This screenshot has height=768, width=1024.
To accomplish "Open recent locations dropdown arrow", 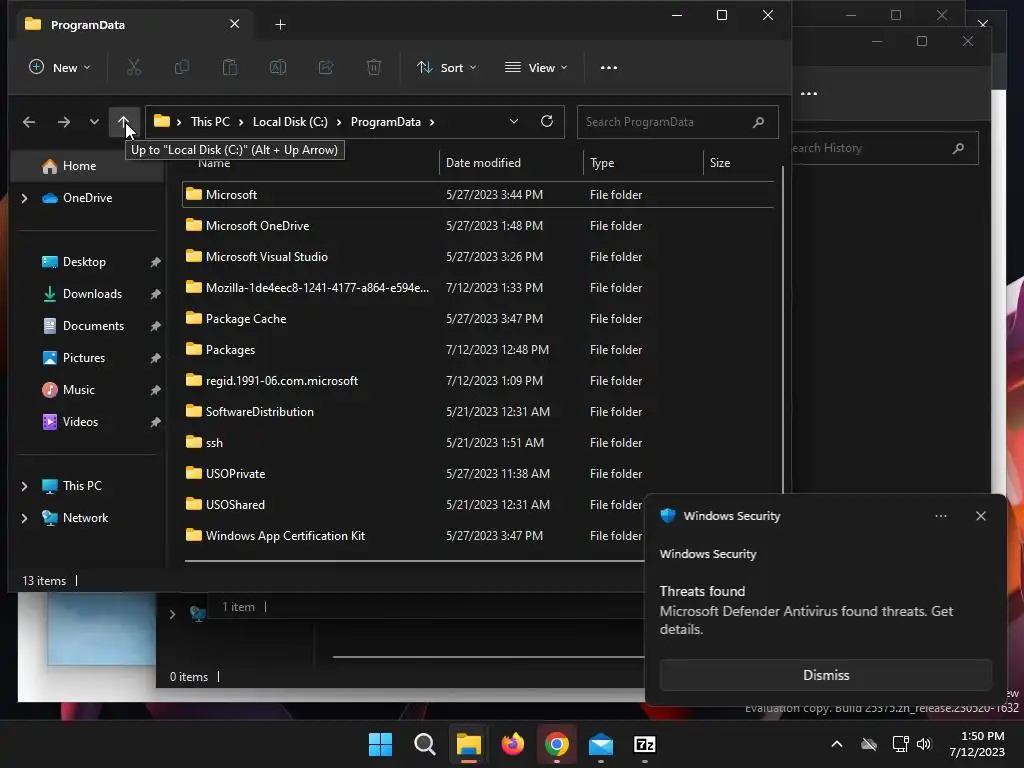I will point(94,122).
